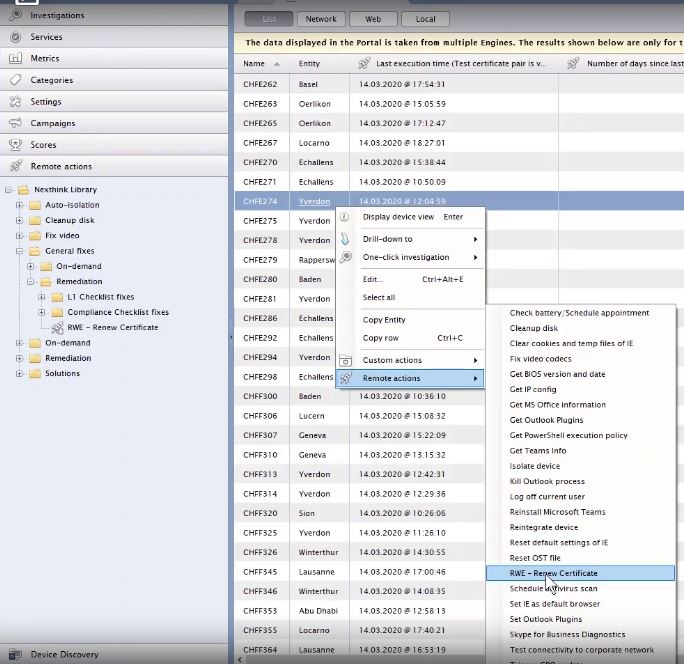This screenshot has height=664, width=684.
Task: Sort by the Name column header
Action: (x=254, y=64)
